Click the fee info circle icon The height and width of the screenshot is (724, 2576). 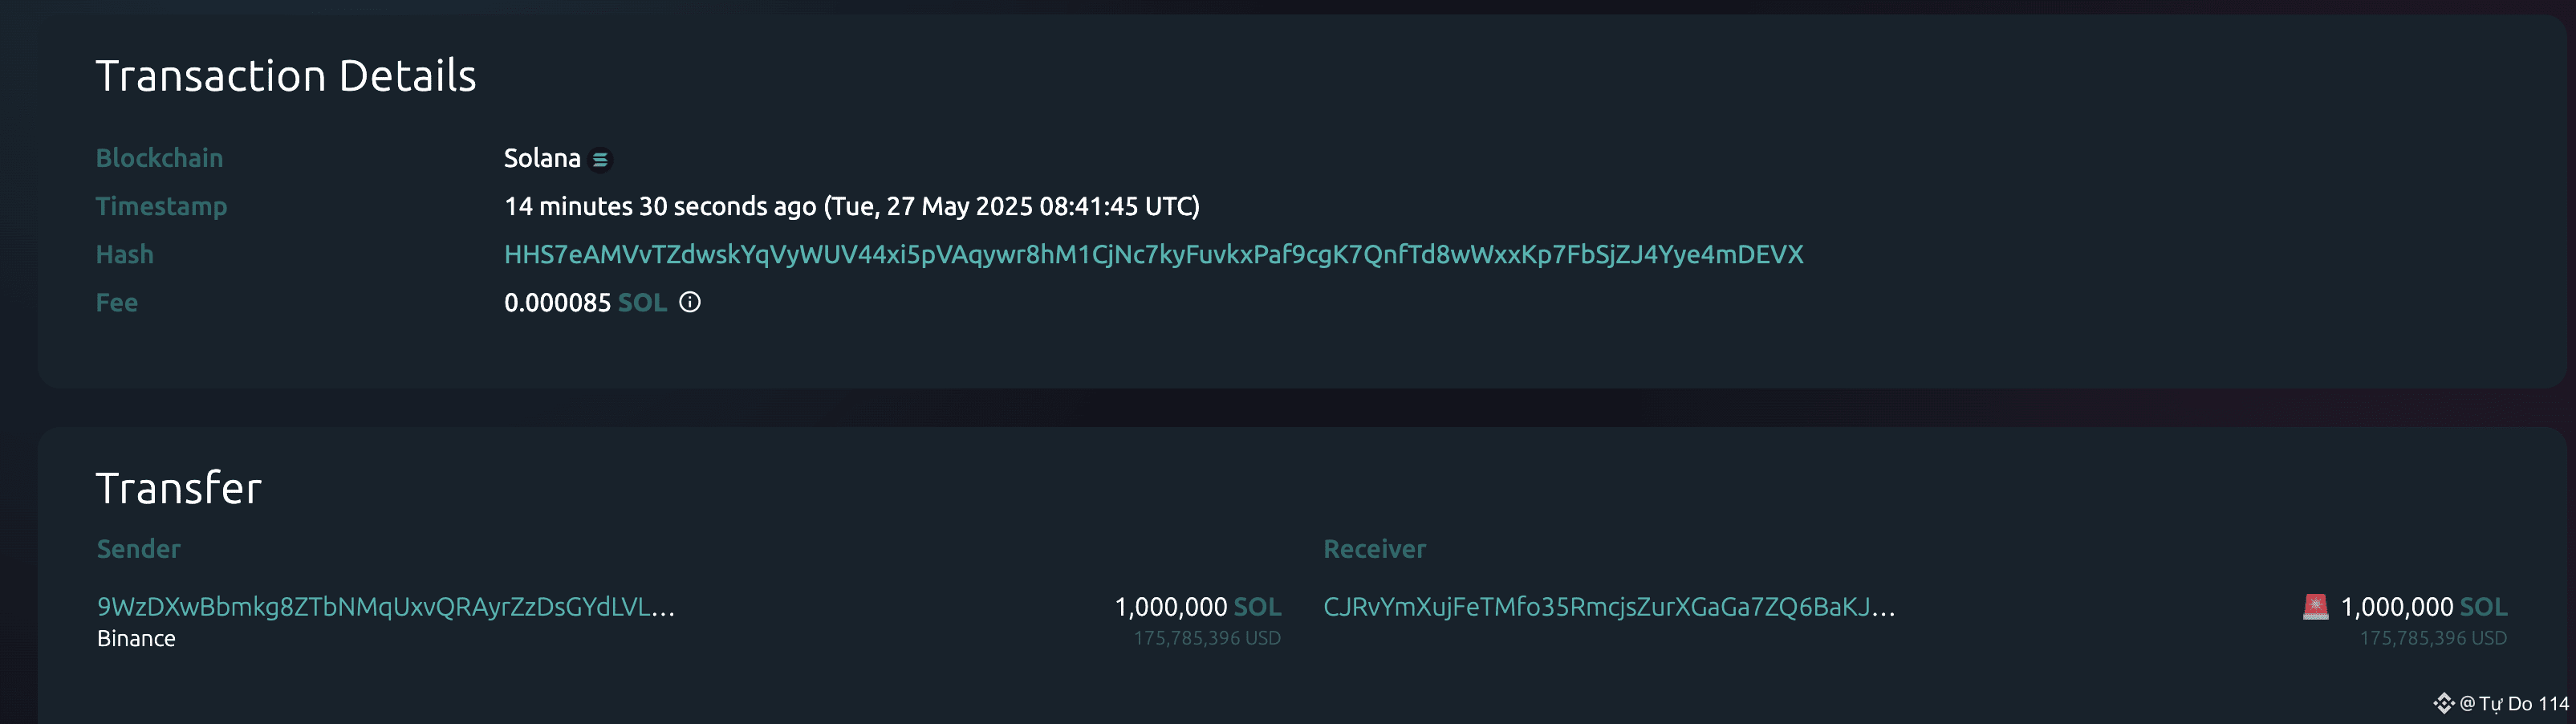[692, 302]
